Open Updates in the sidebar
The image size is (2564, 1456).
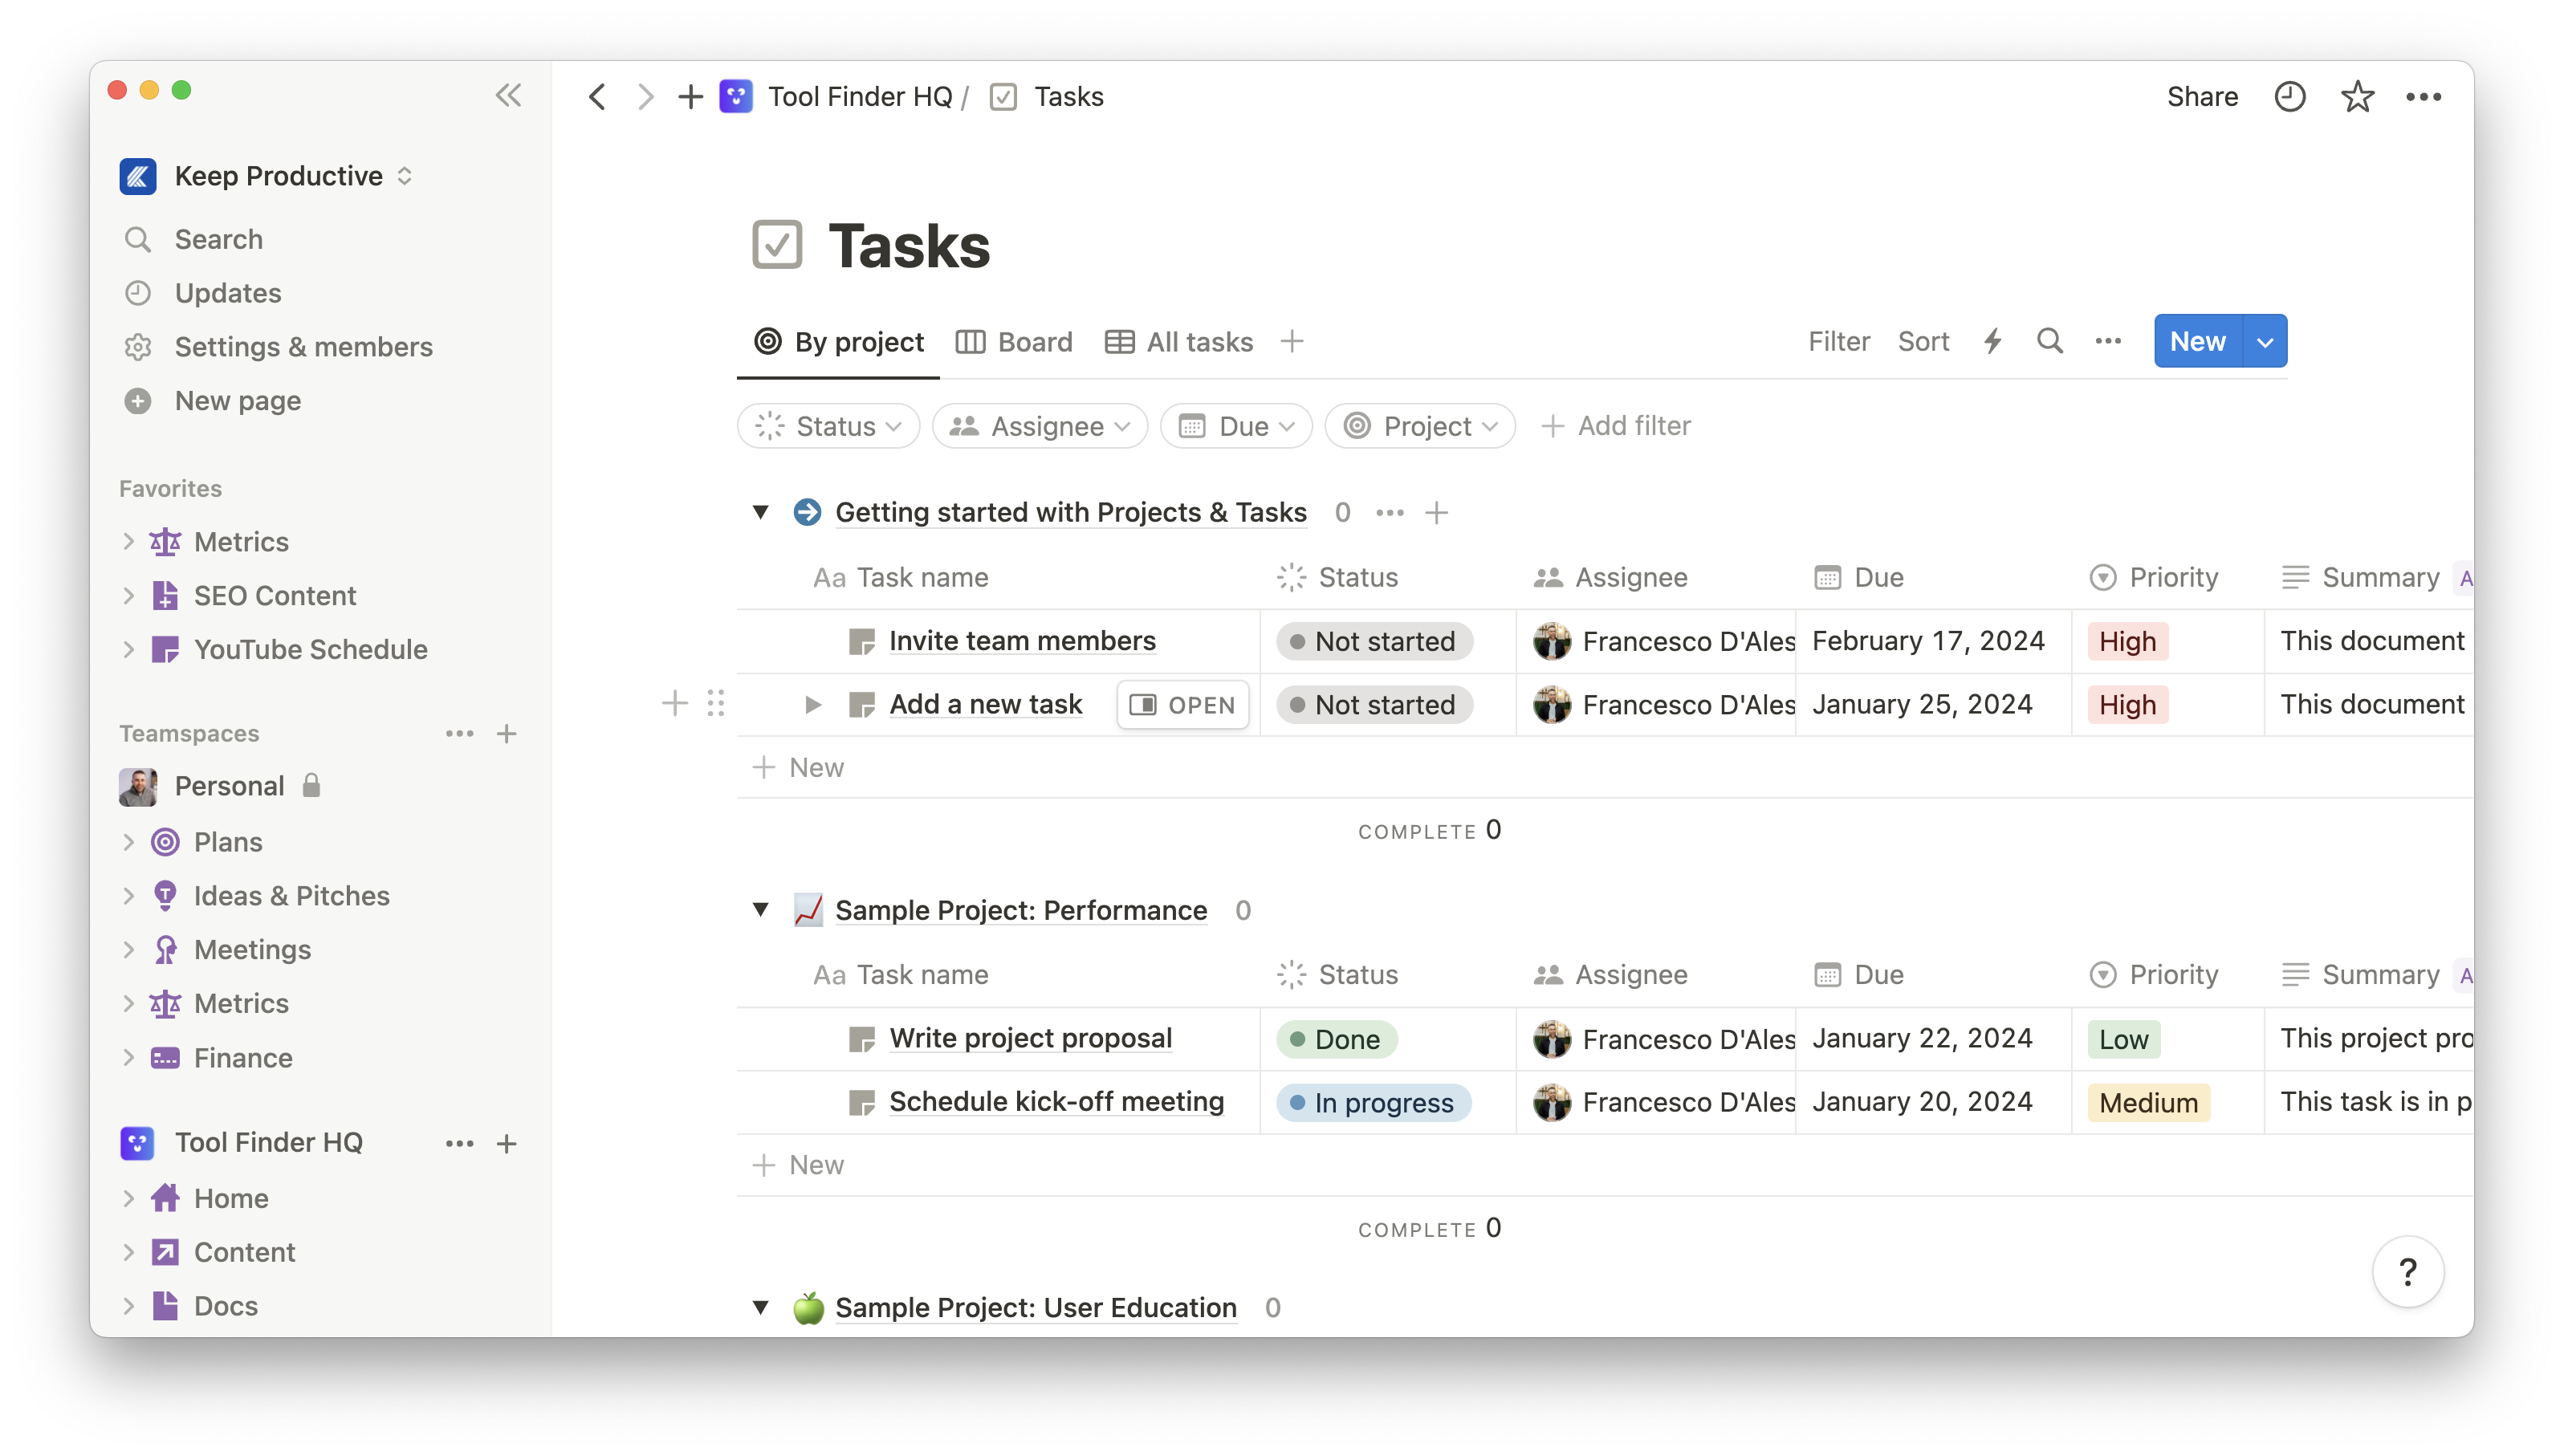[228, 293]
